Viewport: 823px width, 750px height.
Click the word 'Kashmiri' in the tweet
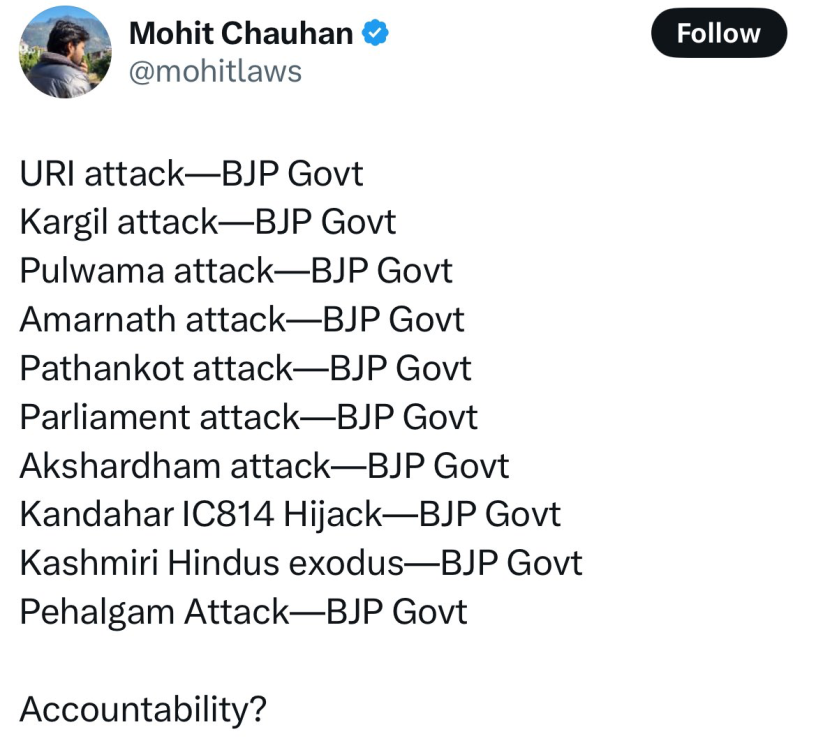tap(89, 563)
